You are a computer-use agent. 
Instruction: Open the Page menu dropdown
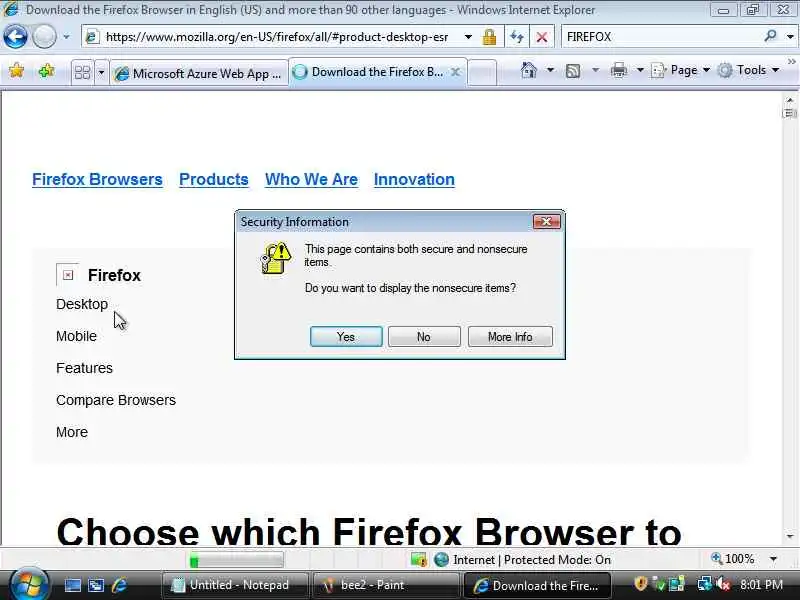click(x=680, y=70)
